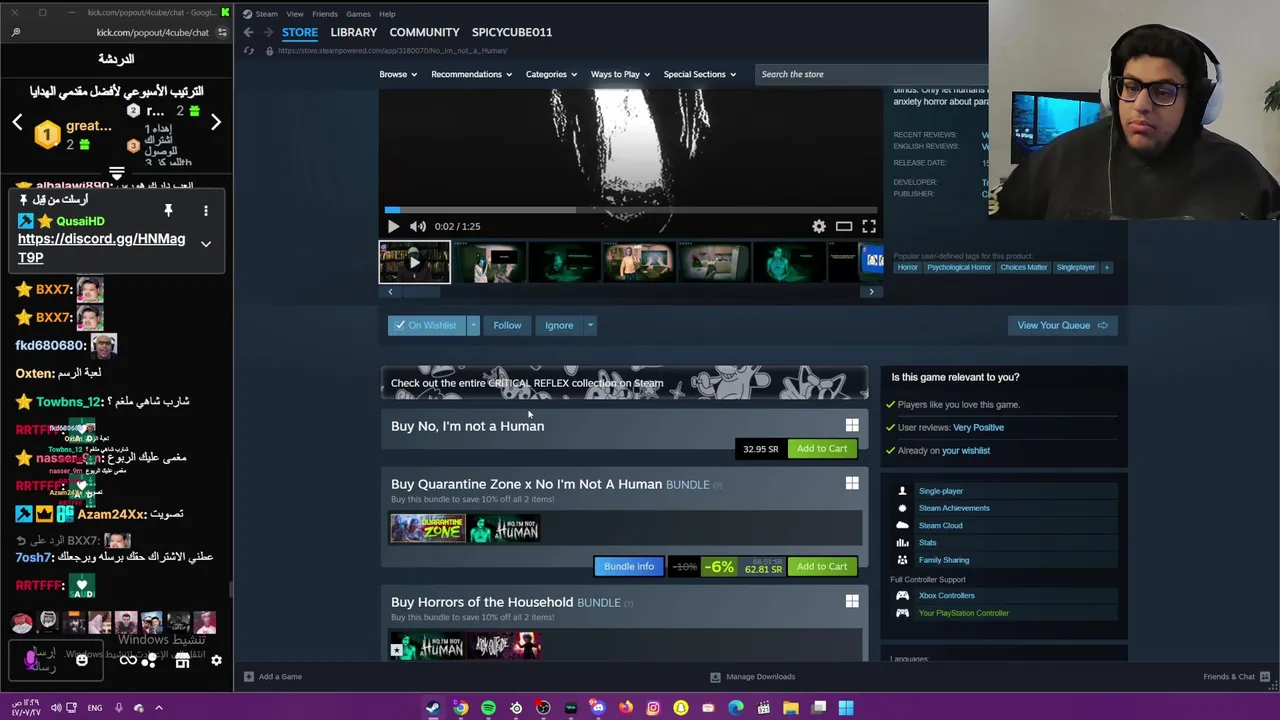Play the game trailer video

(393, 226)
